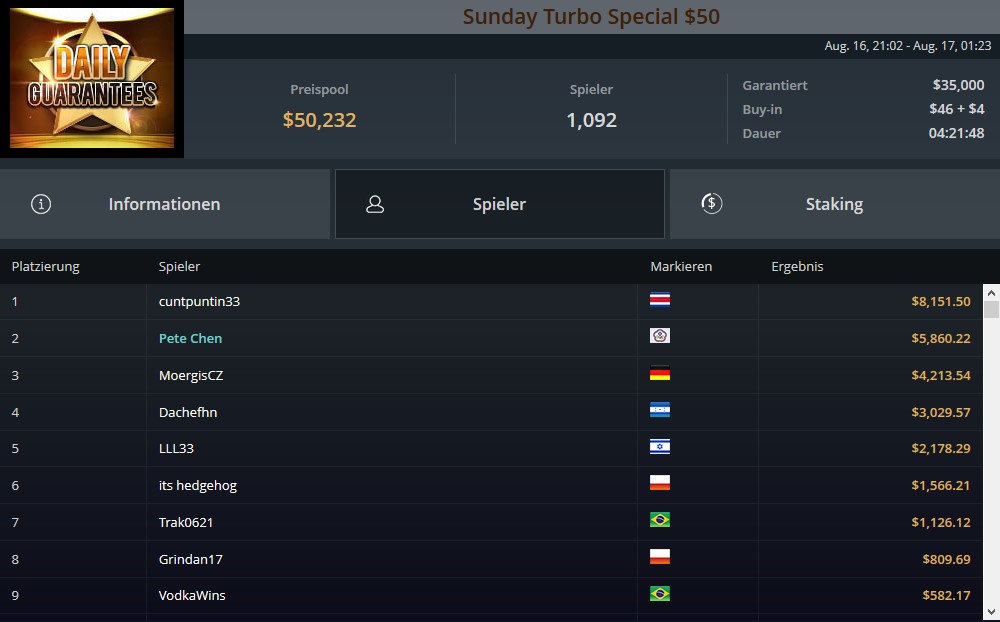Sort by the Ergebnis column header
The image size is (1000, 622).
(x=797, y=266)
